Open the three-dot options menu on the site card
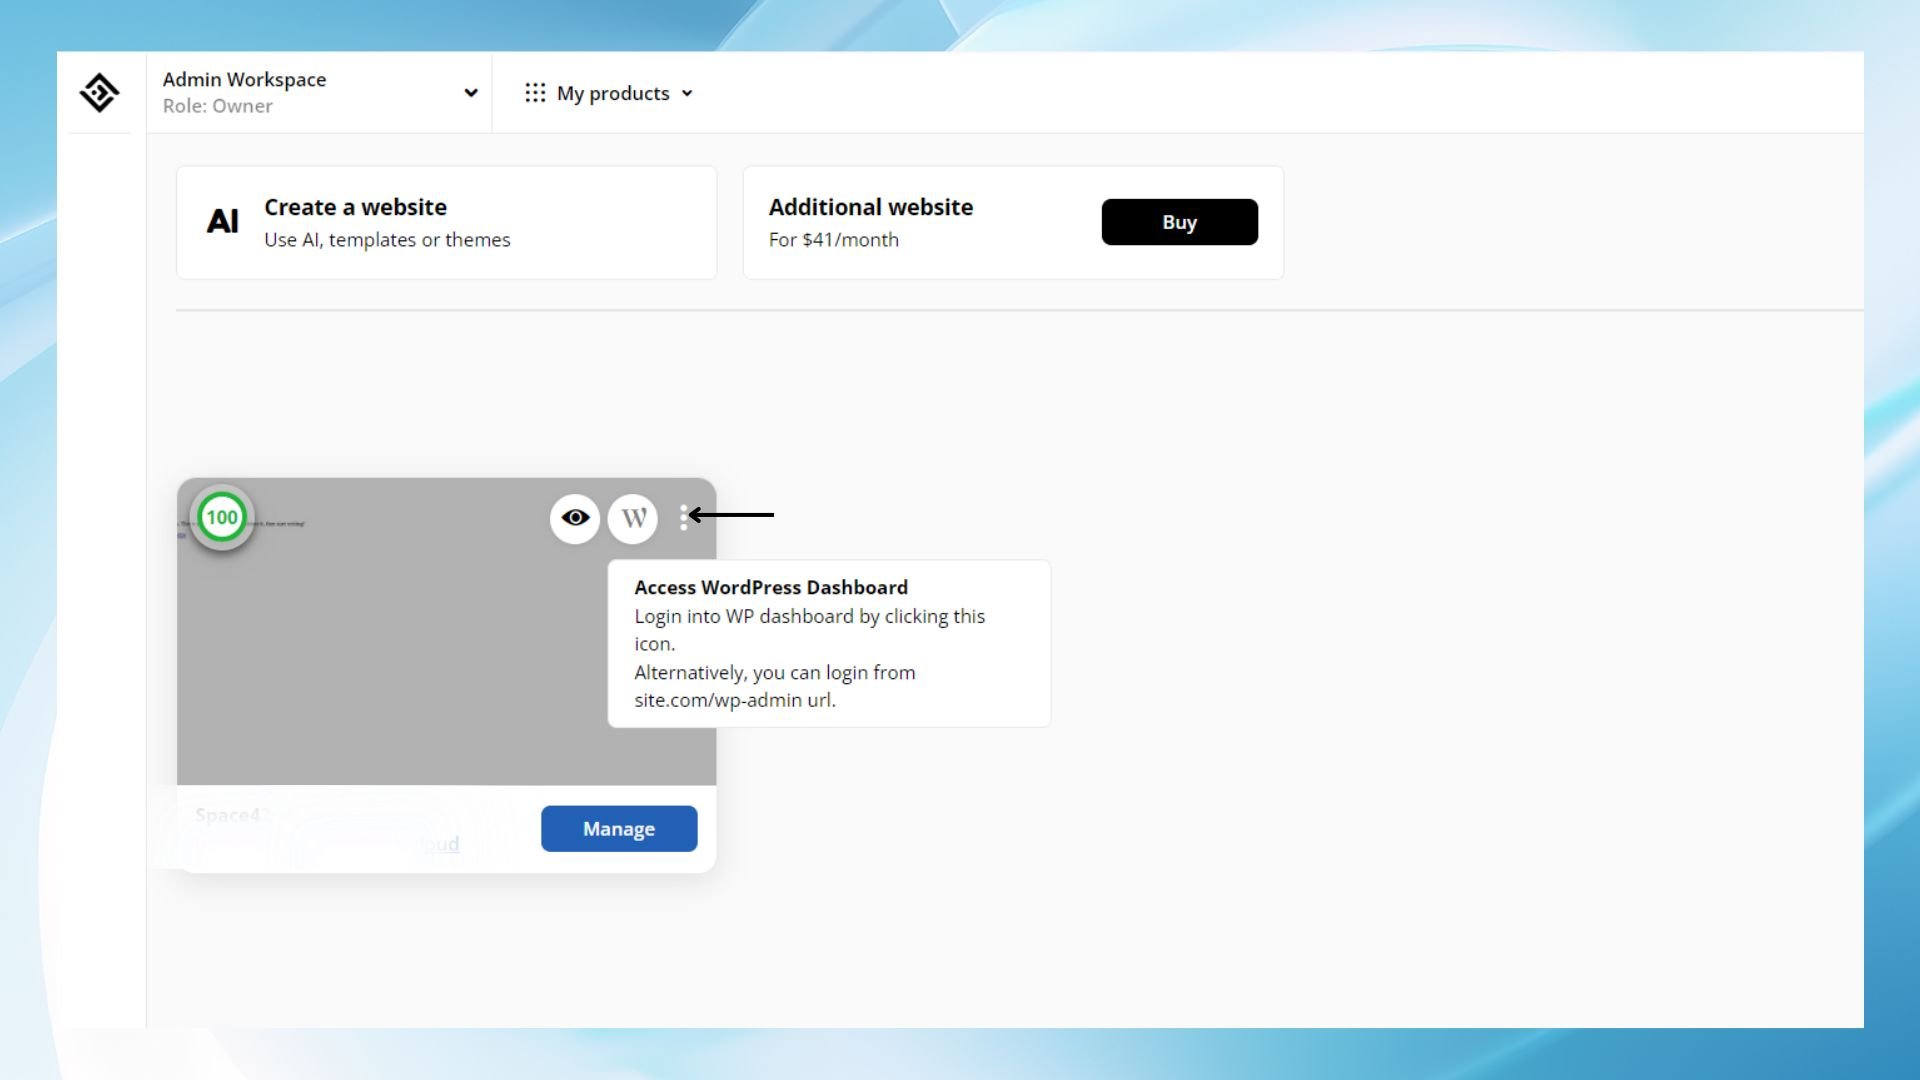 pyautogui.click(x=685, y=518)
